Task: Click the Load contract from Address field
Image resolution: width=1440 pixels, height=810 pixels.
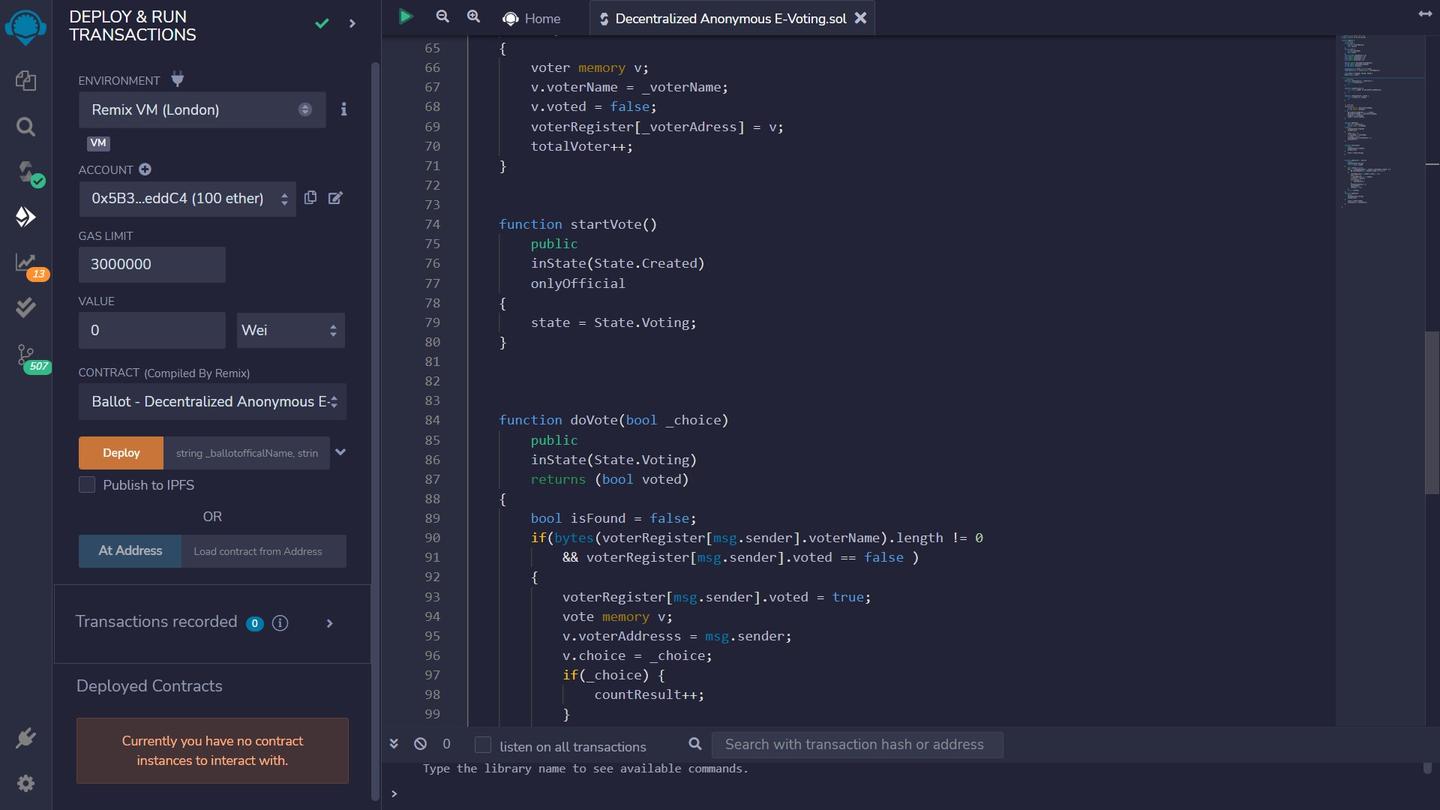Action: tap(263, 551)
